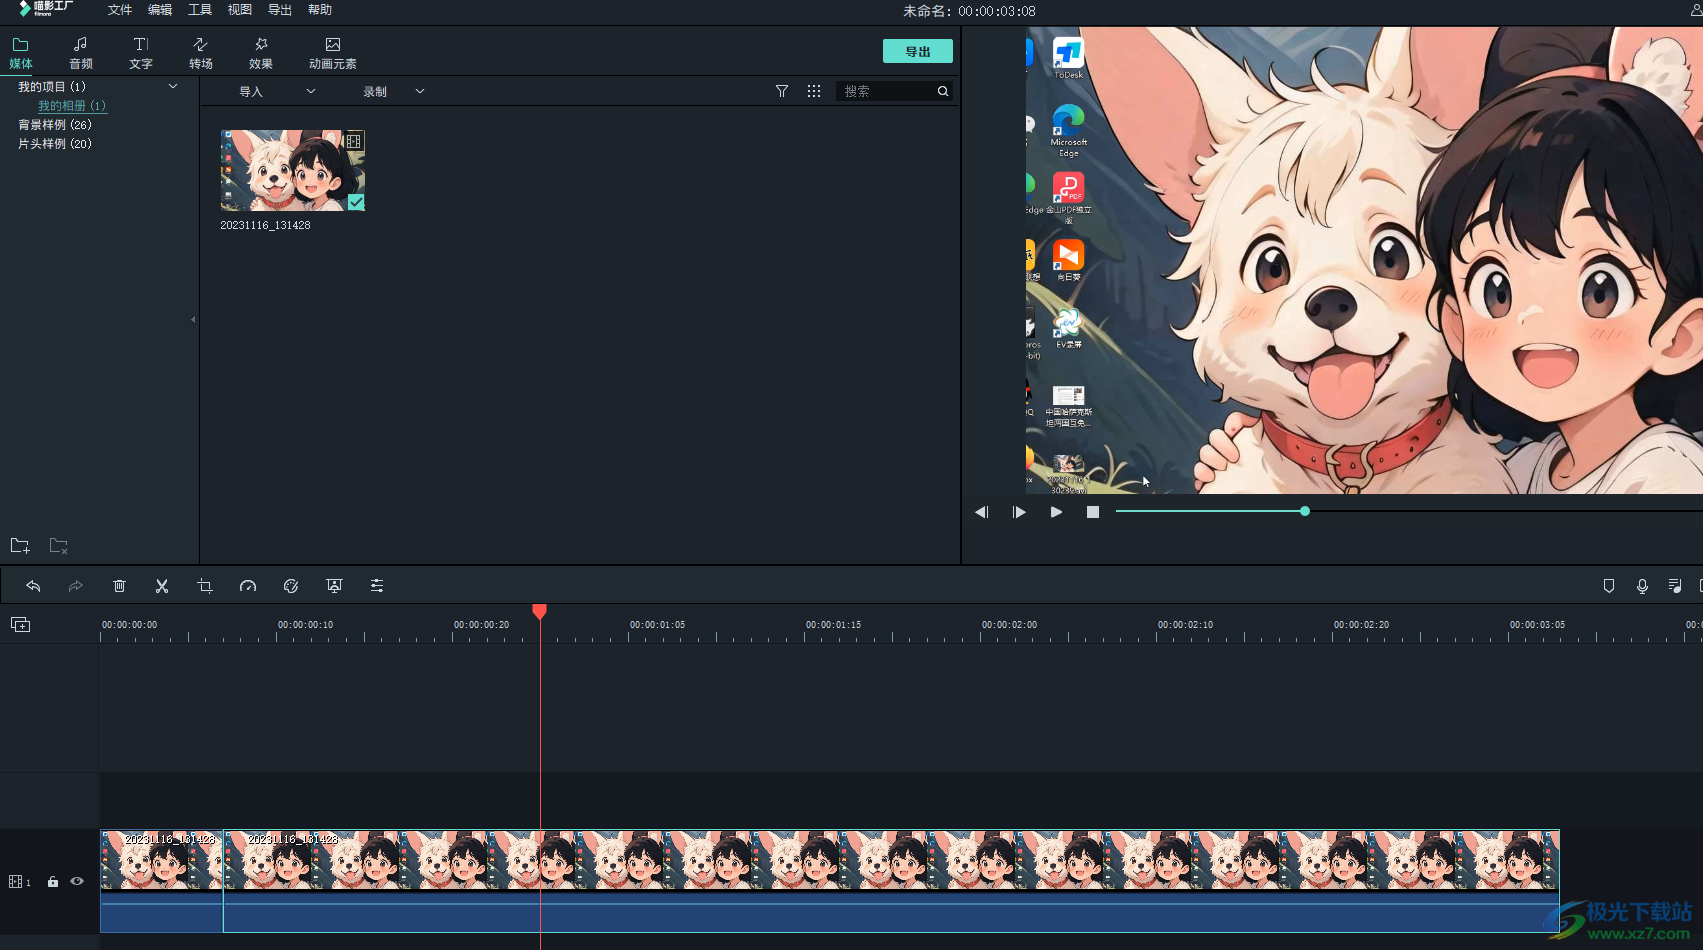Open the 文件 menu

click(x=120, y=10)
